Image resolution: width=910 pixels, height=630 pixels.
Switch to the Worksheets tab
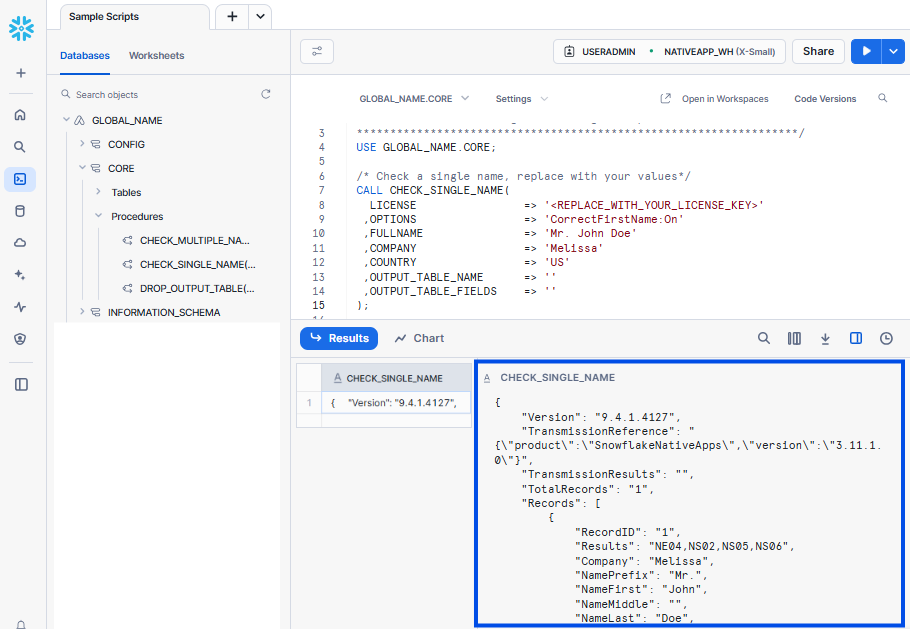(157, 56)
